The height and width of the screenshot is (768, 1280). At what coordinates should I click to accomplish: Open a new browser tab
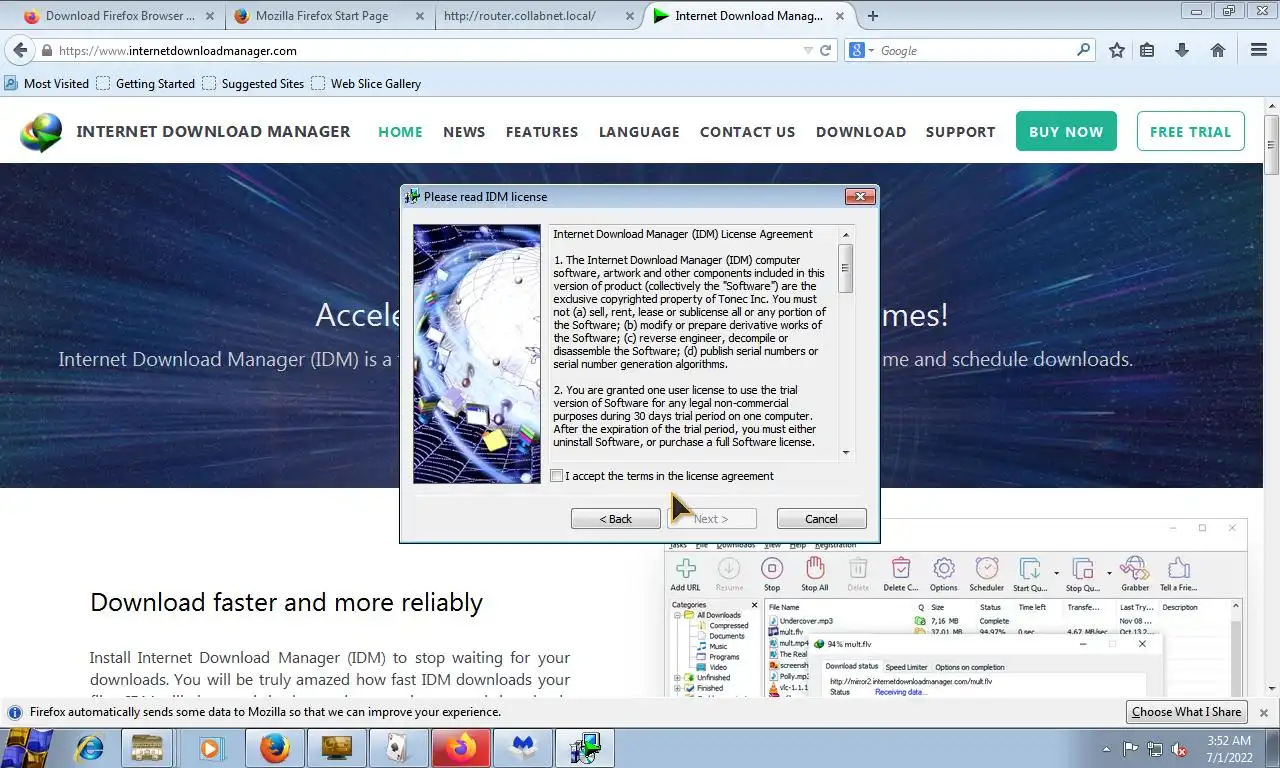pos(873,16)
